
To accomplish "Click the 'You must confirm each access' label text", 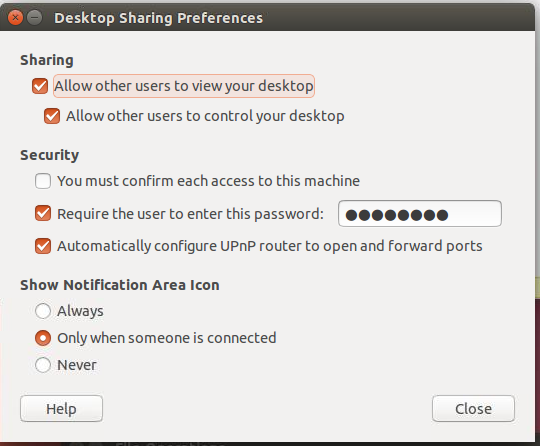I will 208,181.
